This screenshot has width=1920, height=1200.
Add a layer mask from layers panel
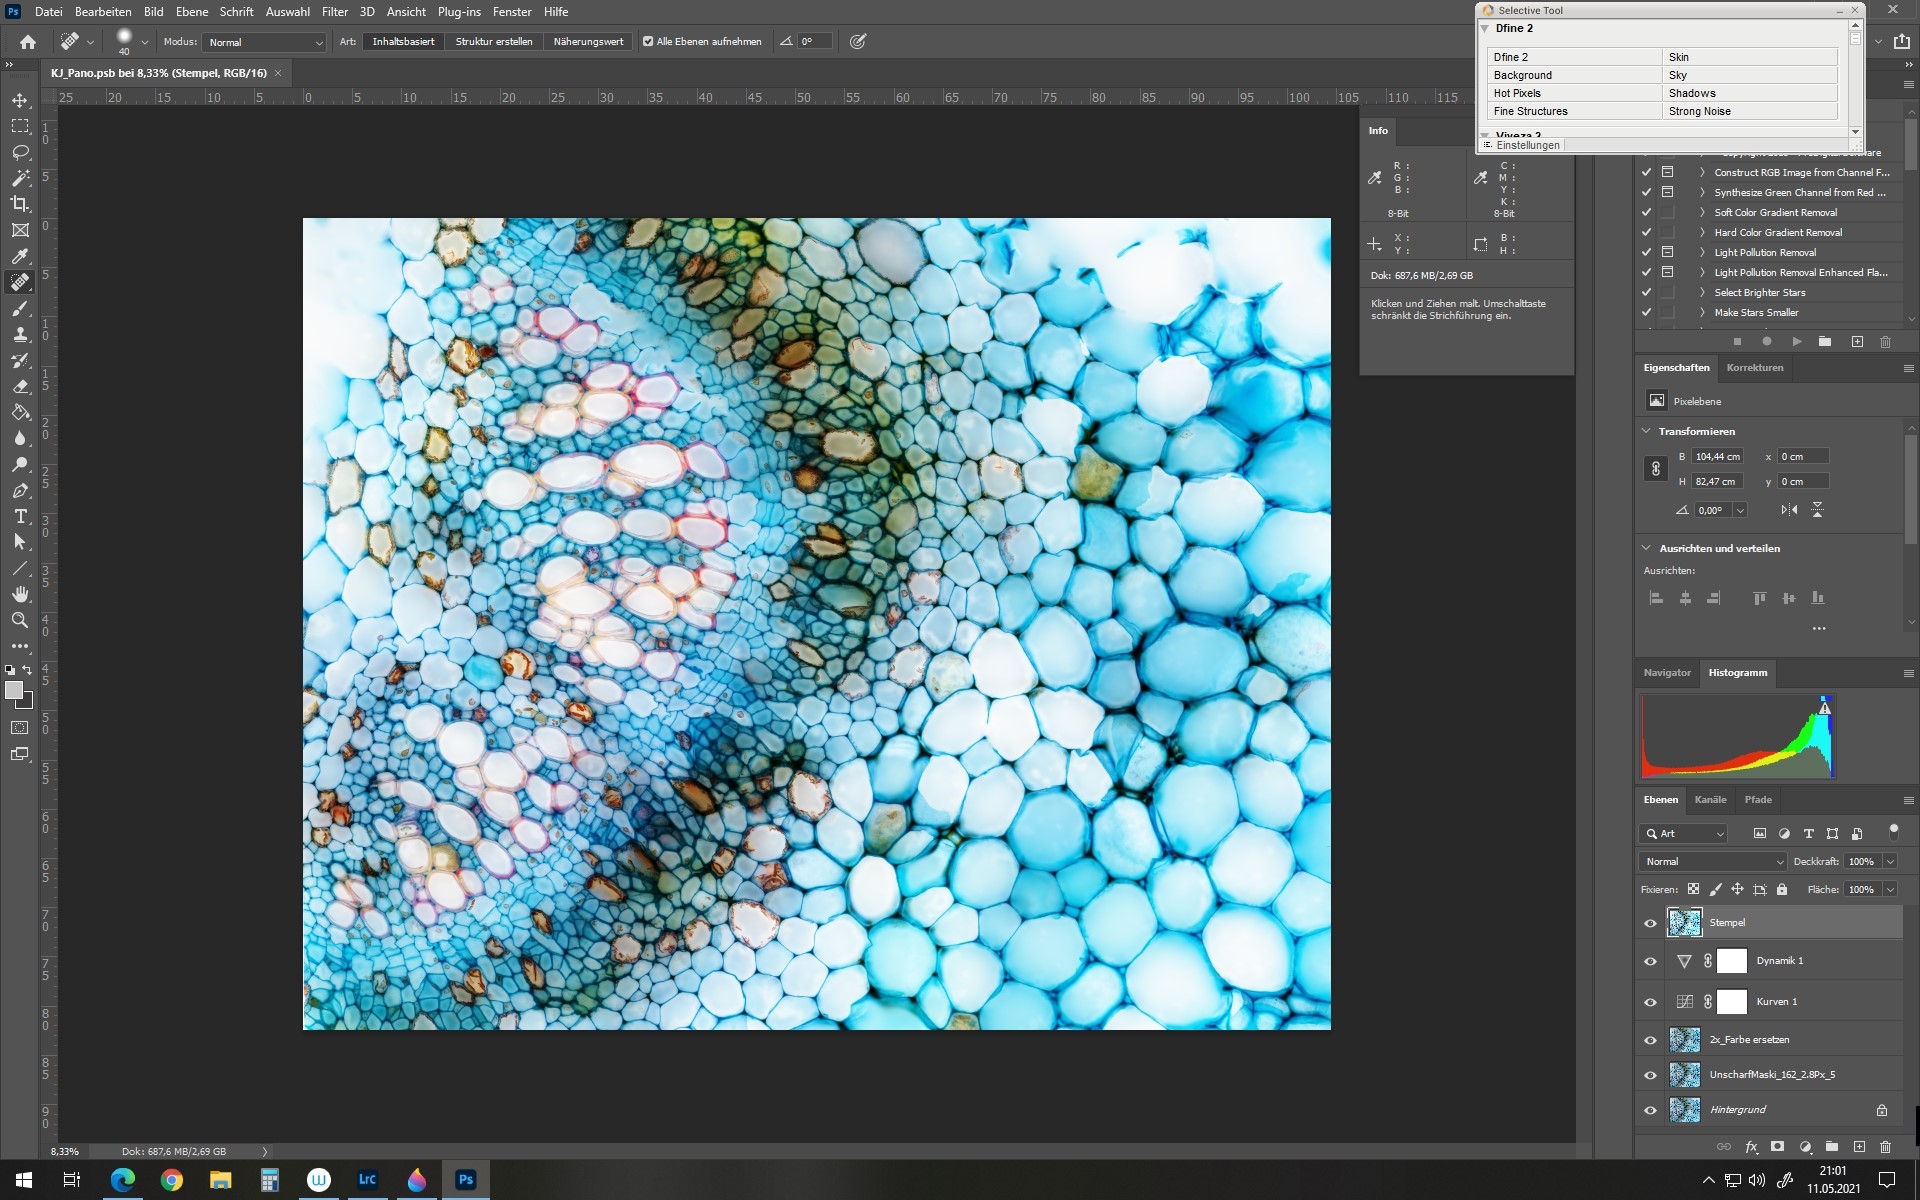tap(1777, 1147)
